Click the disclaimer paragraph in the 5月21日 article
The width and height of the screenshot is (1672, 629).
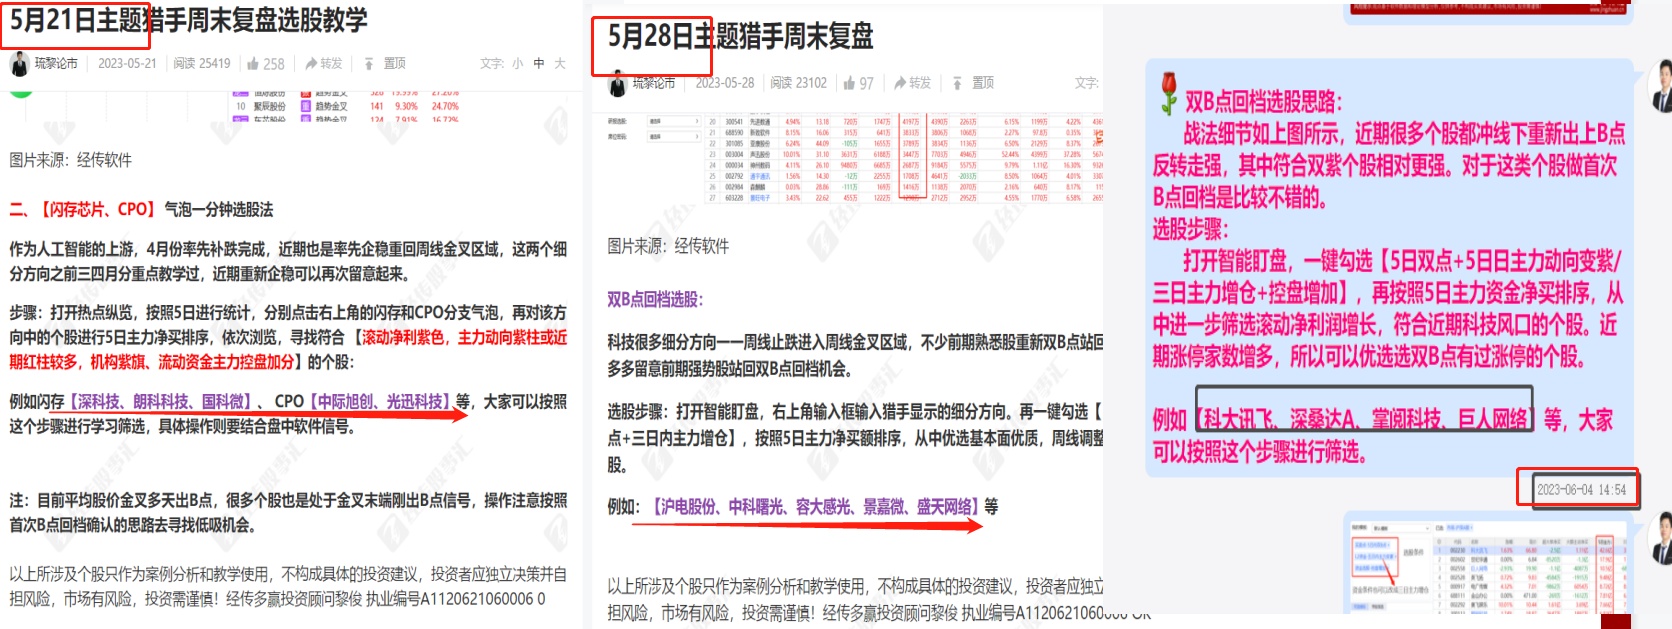tap(288, 587)
